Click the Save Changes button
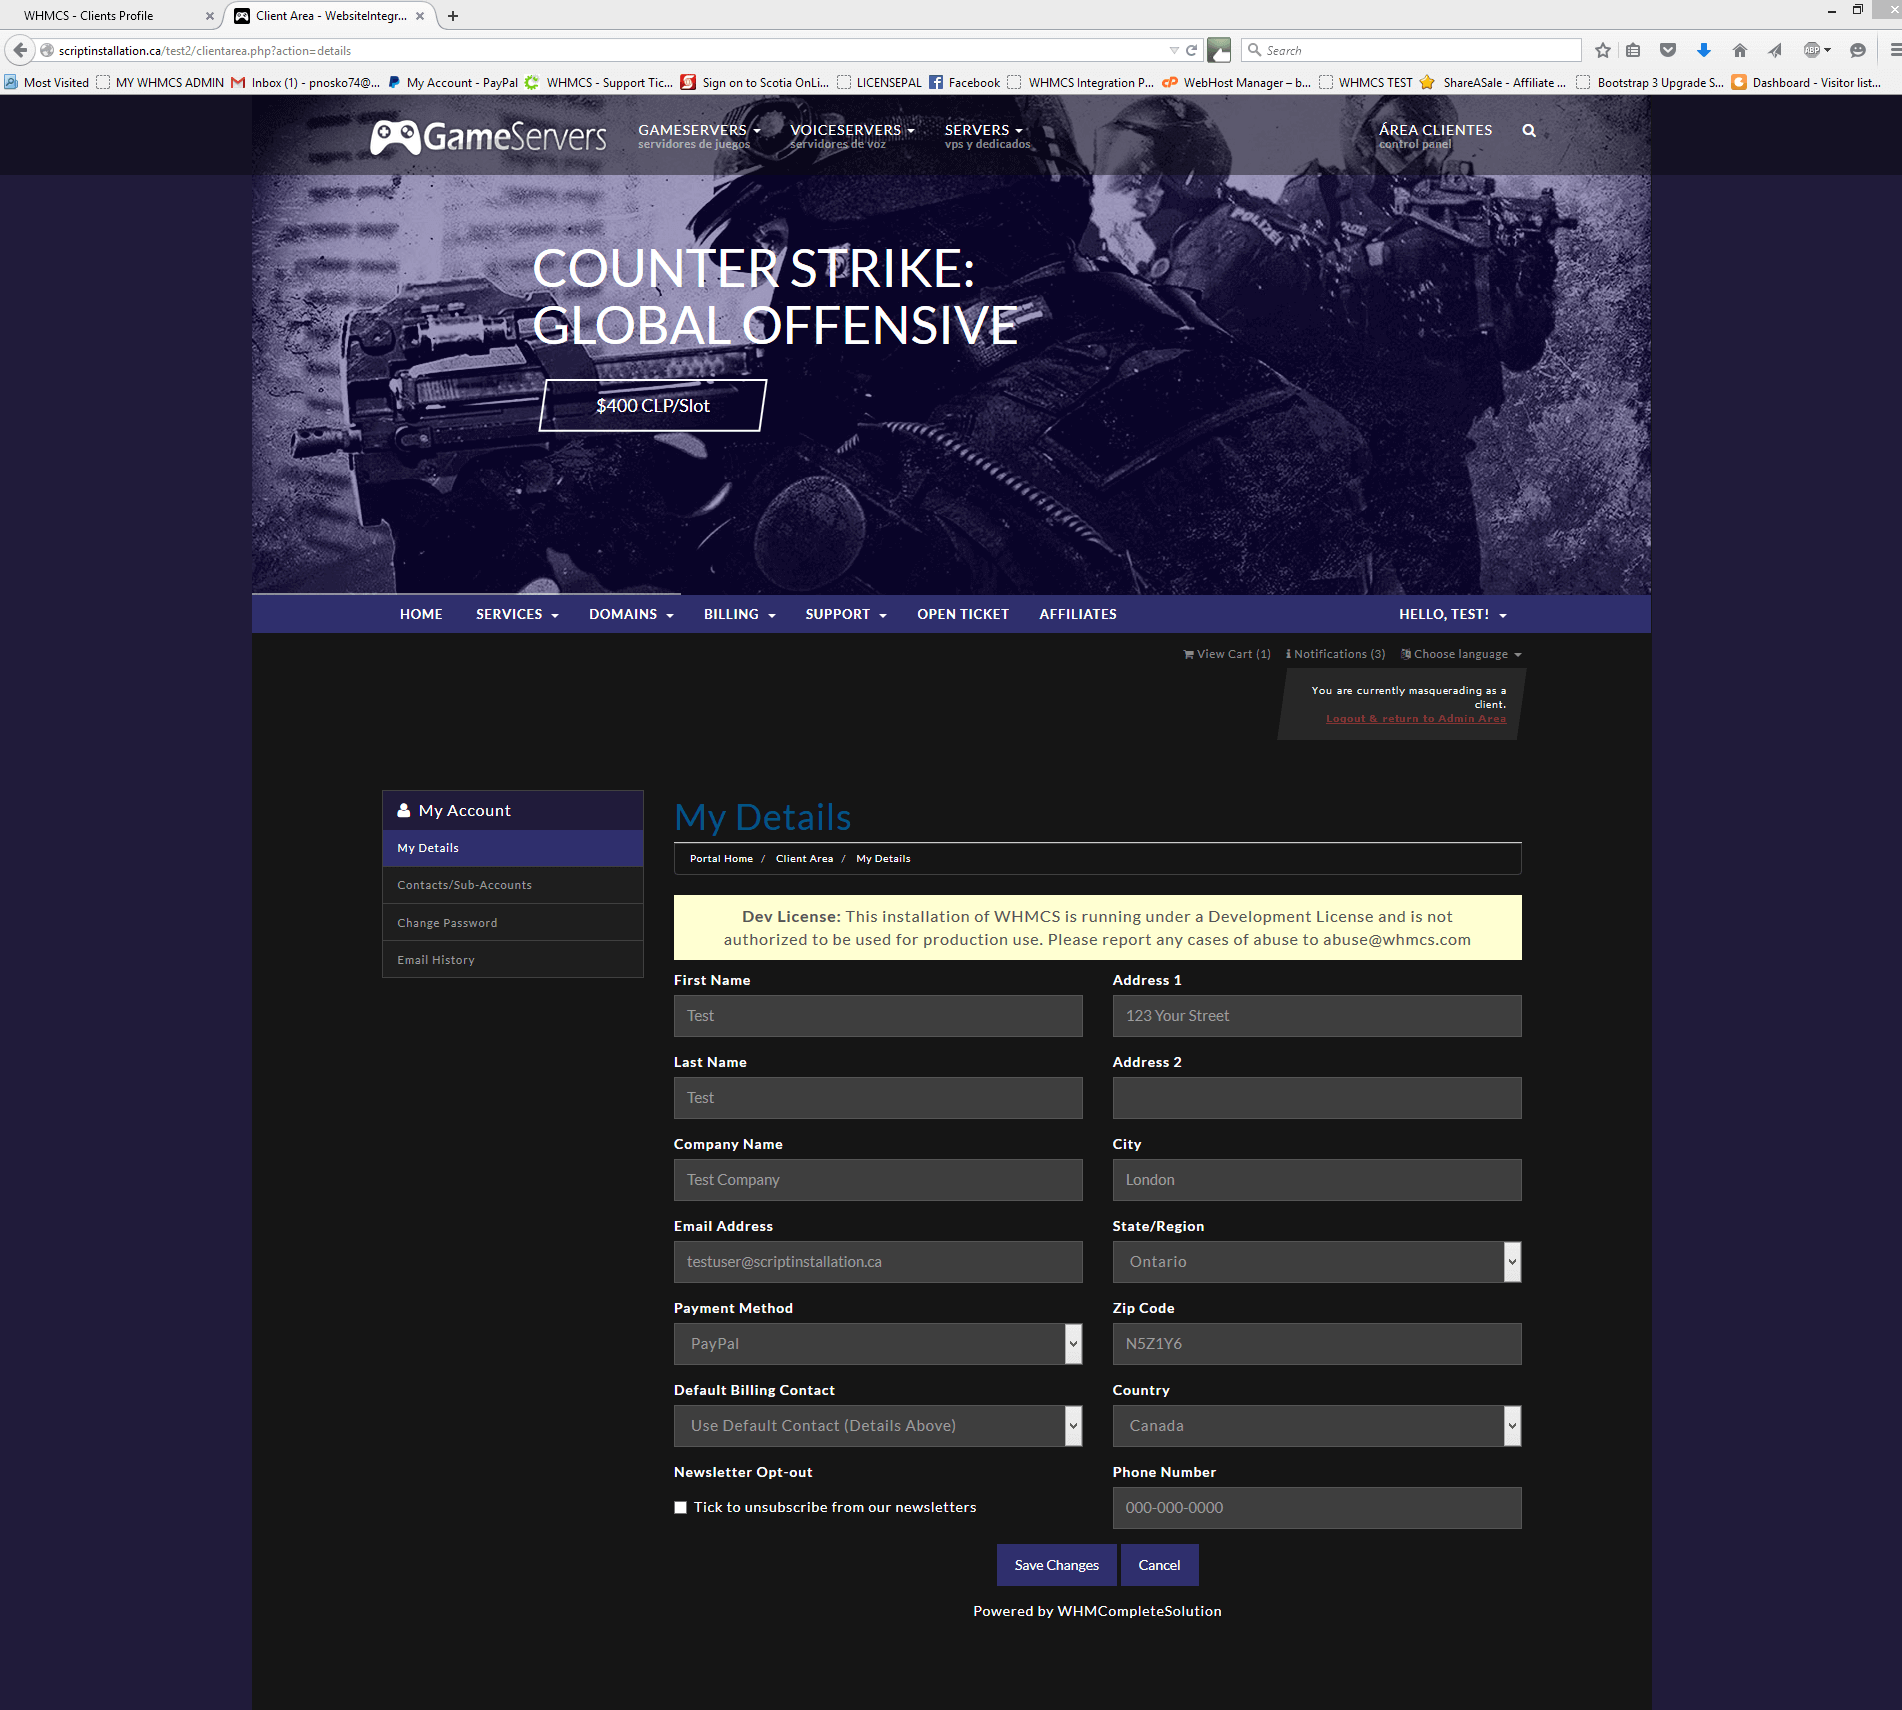This screenshot has width=1902, height=1710. (x=1057, y=1565)
